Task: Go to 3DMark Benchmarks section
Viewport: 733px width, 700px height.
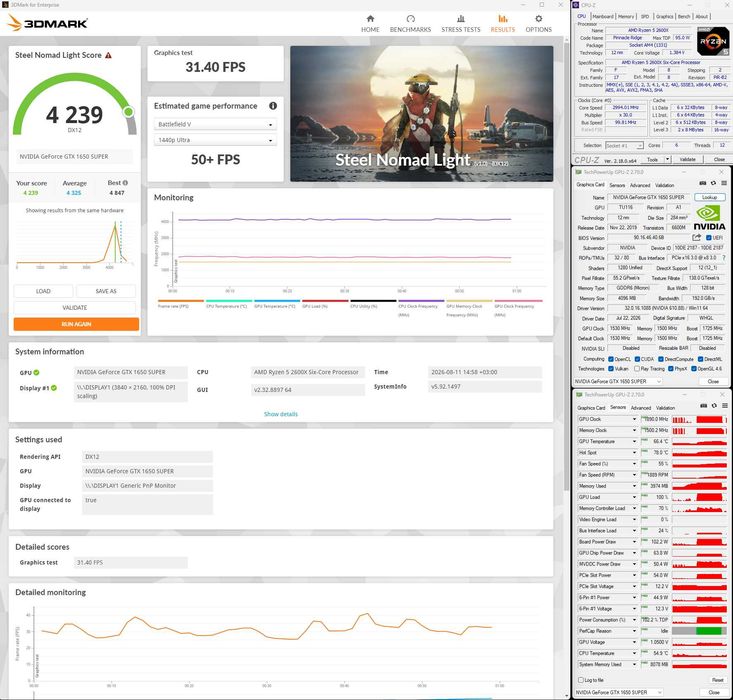Action: [x=410, y=23]
